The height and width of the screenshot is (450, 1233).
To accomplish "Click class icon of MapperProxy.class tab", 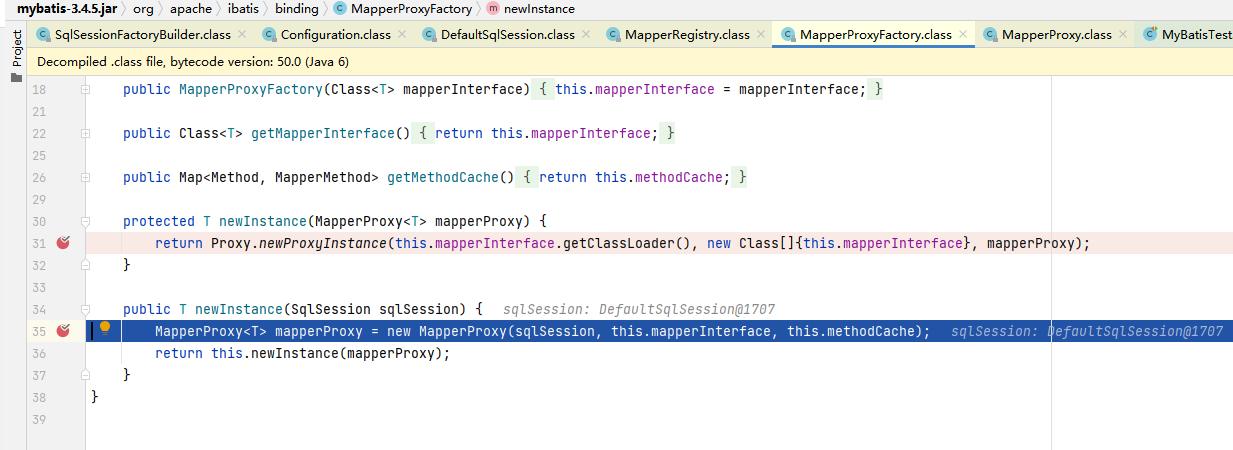I will [991, 34].
